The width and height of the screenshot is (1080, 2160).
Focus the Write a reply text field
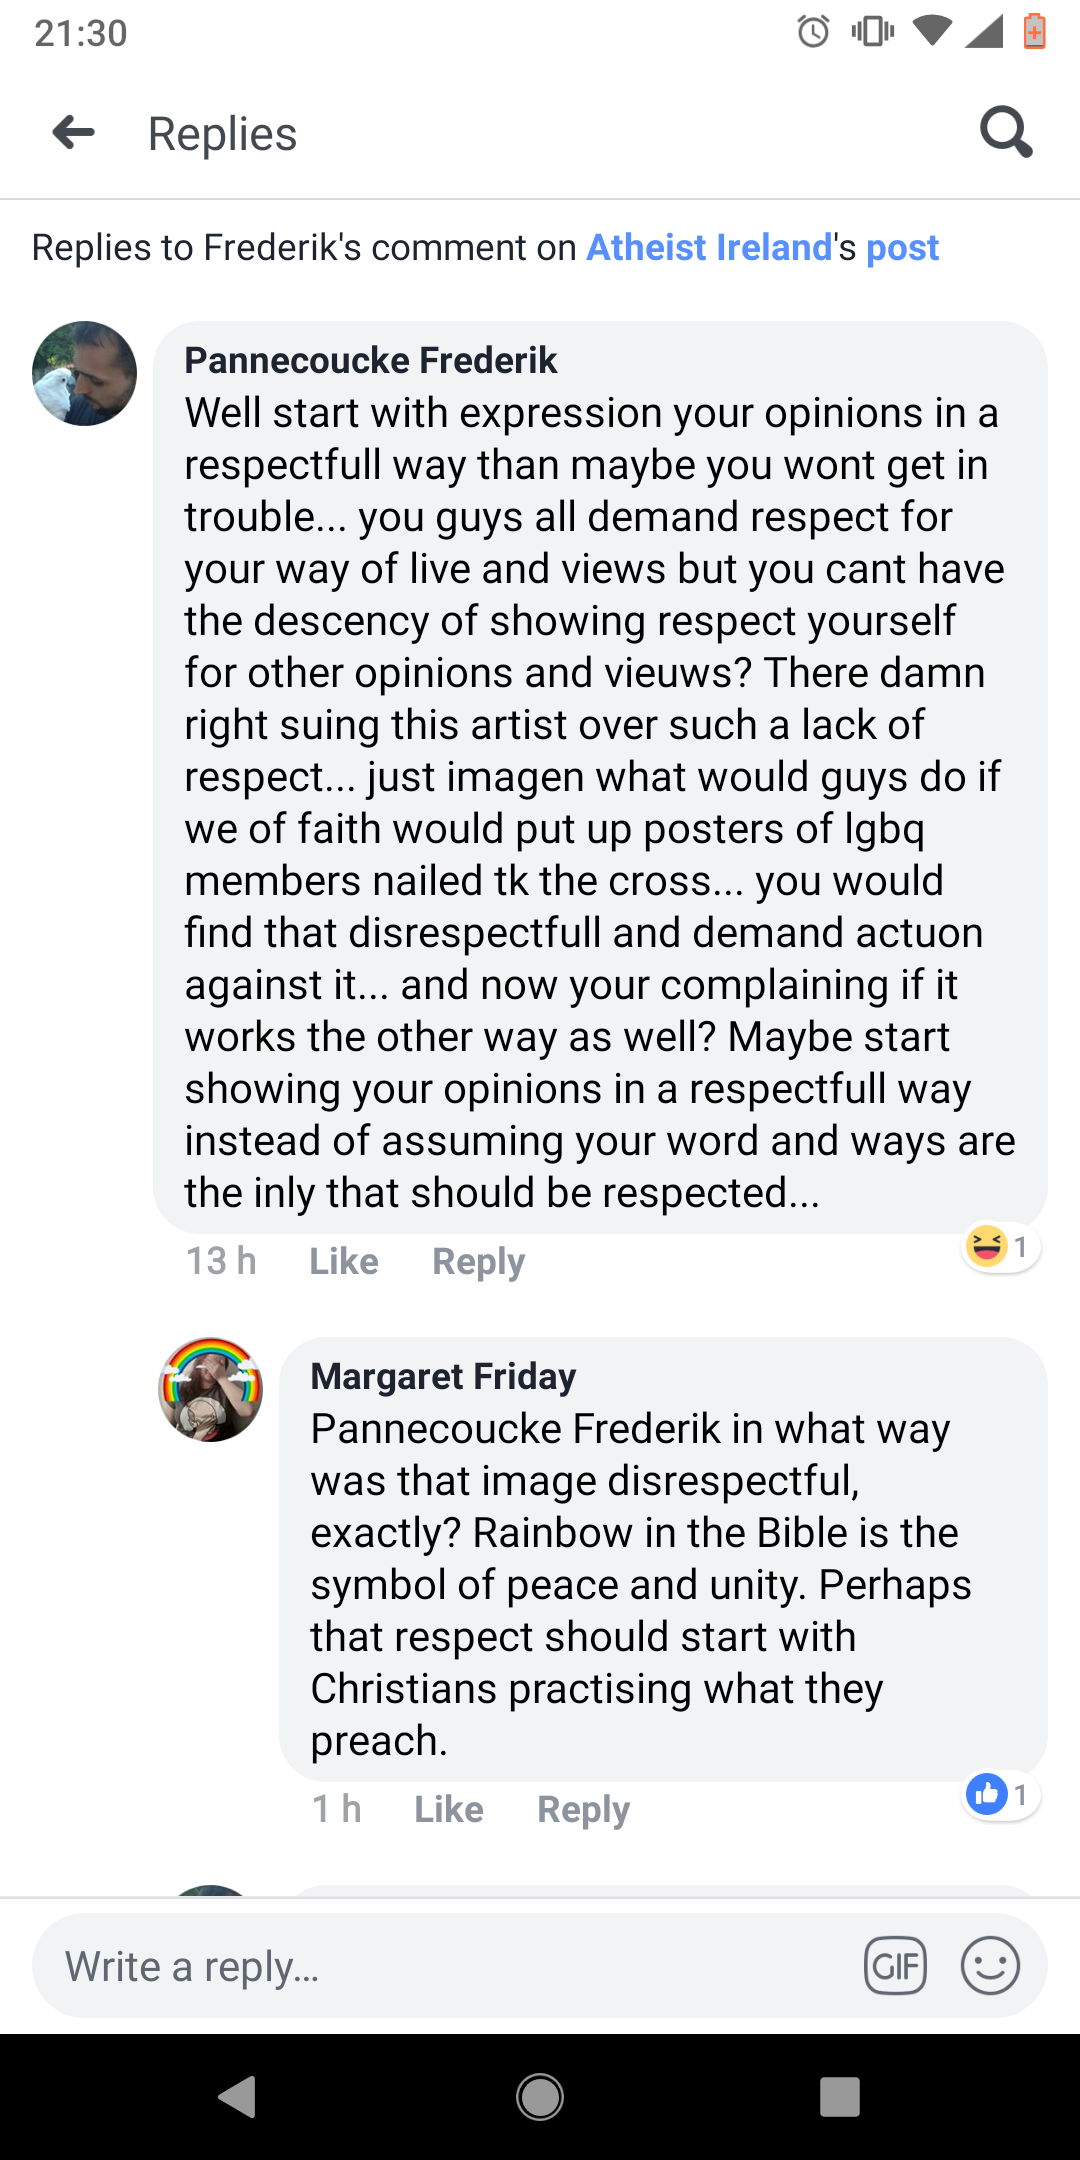pos(440,1966)
